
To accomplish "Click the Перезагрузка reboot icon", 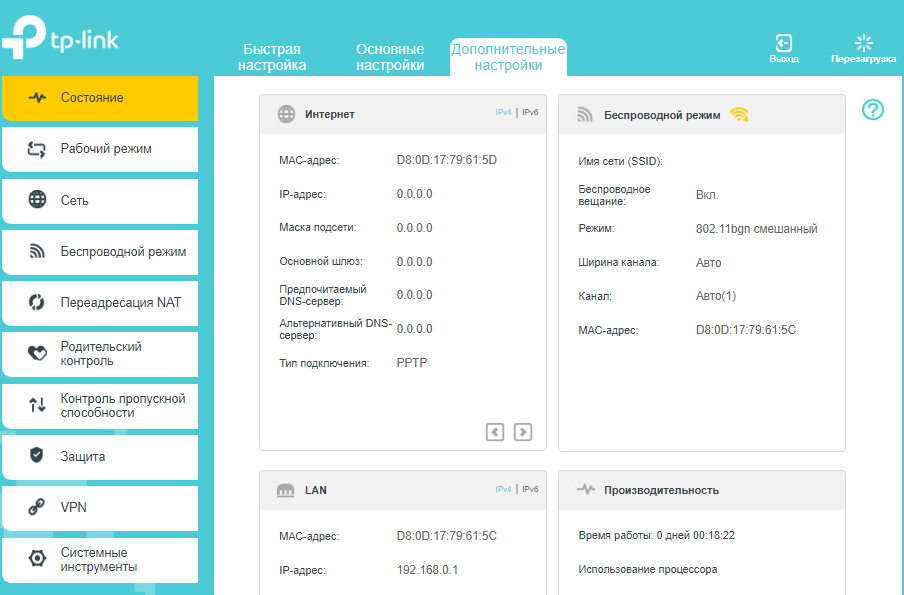I will point(863,43).
